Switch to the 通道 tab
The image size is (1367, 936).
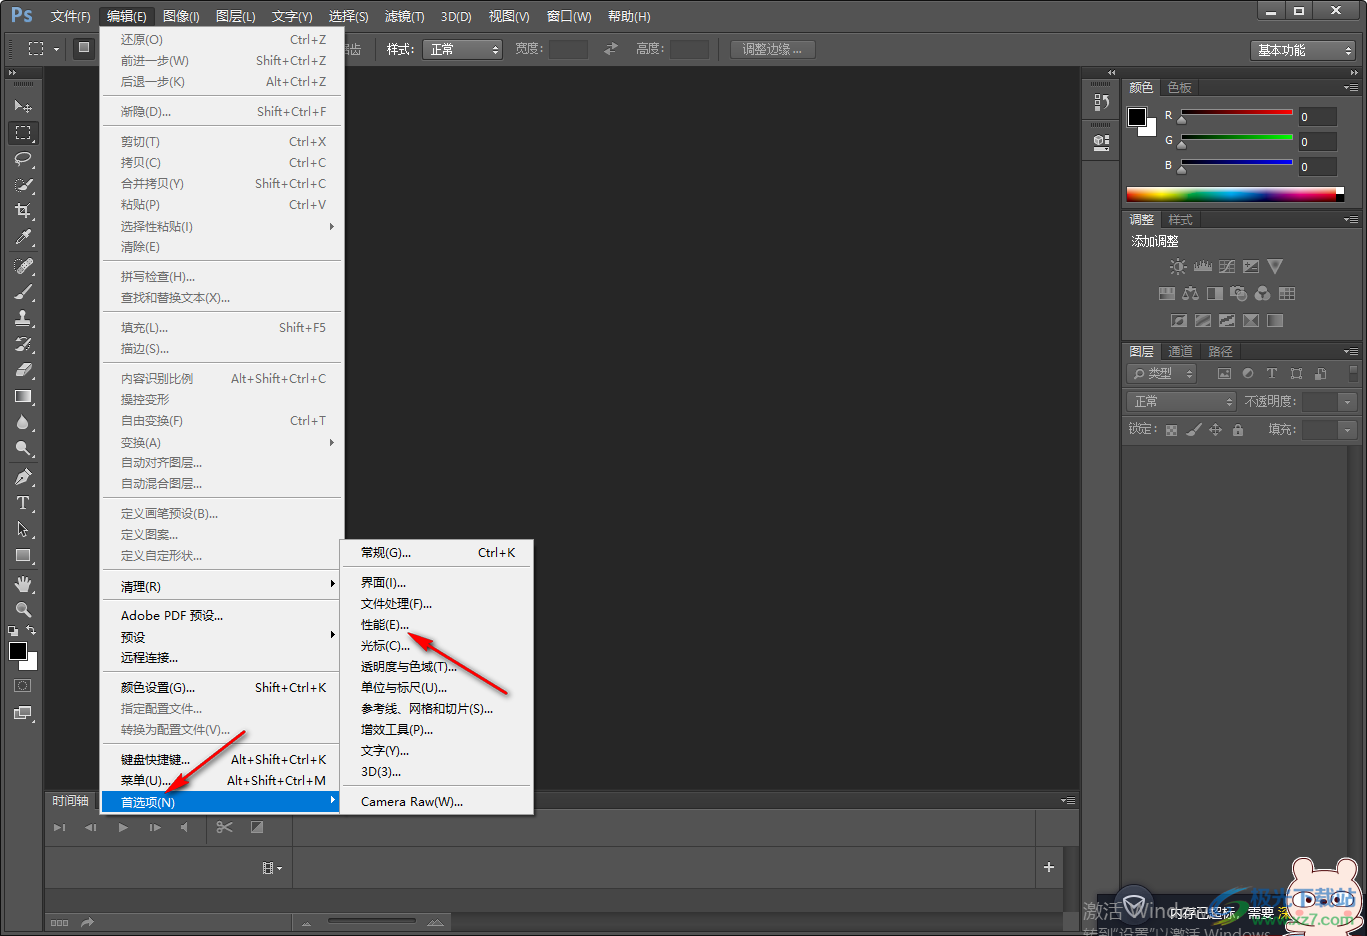click(1180, 352)
